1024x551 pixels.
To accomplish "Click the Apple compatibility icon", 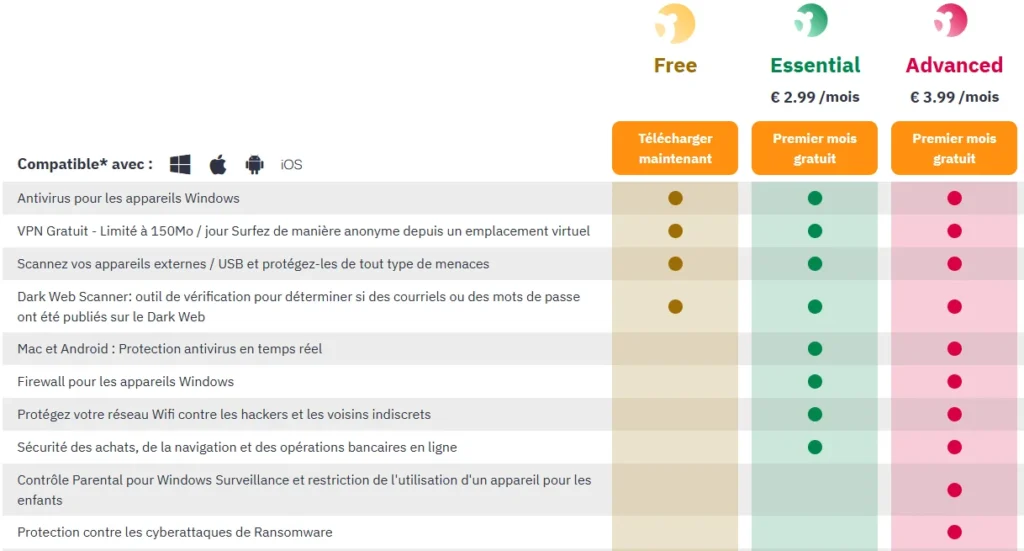I will click(x=218, y=164).
